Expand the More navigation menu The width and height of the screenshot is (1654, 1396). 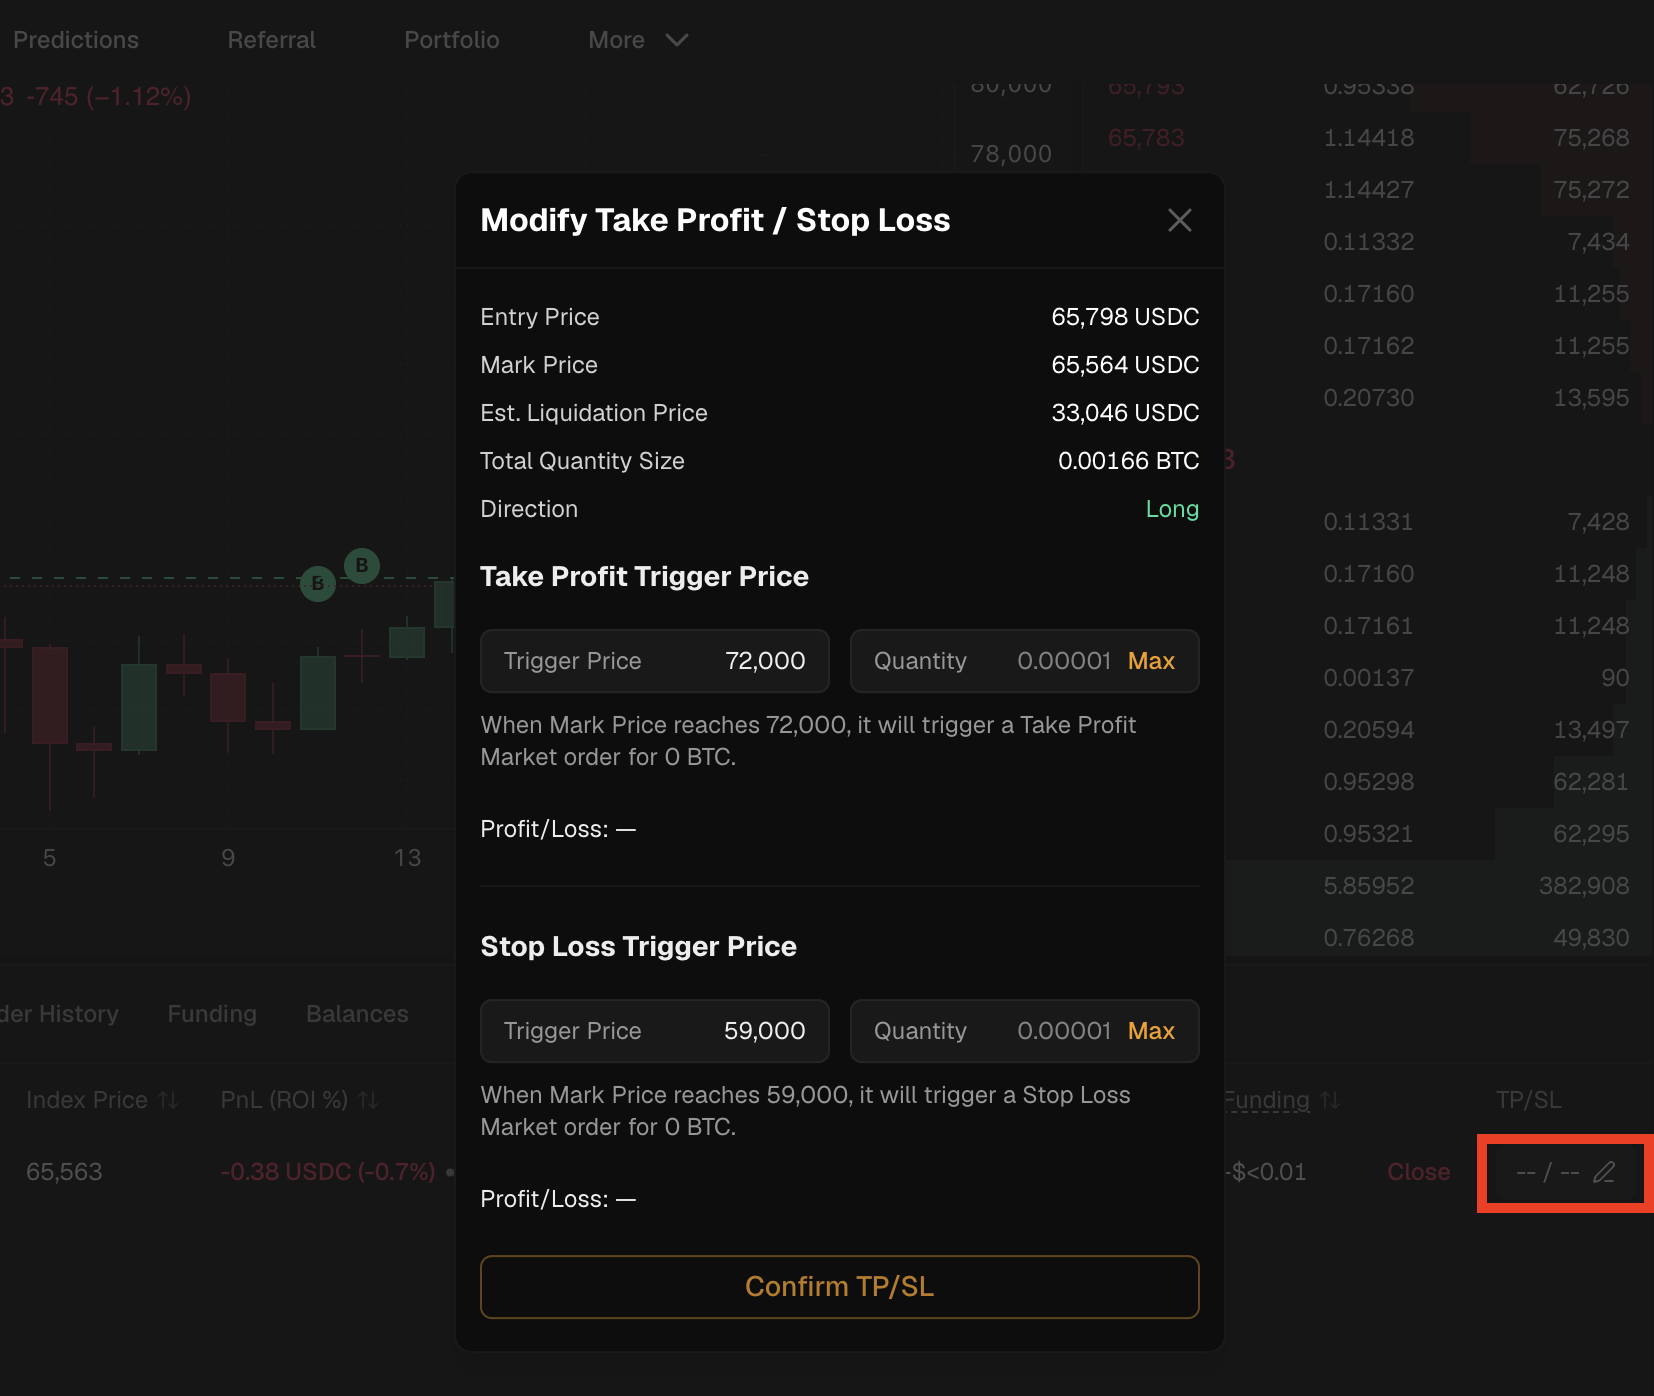(x=638, y=40)
